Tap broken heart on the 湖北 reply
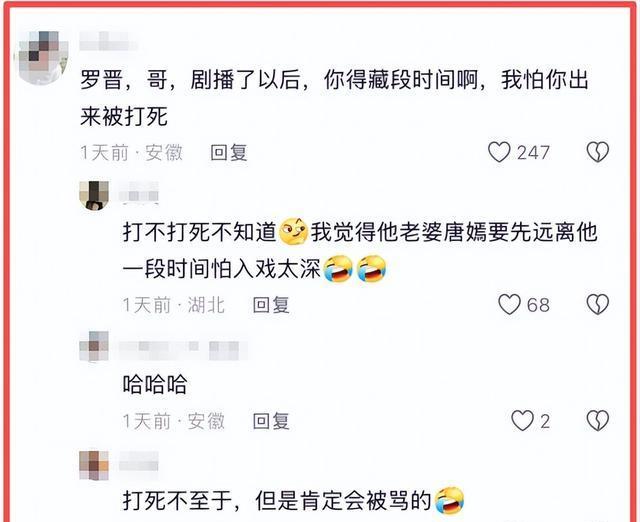 coord(598,304)
